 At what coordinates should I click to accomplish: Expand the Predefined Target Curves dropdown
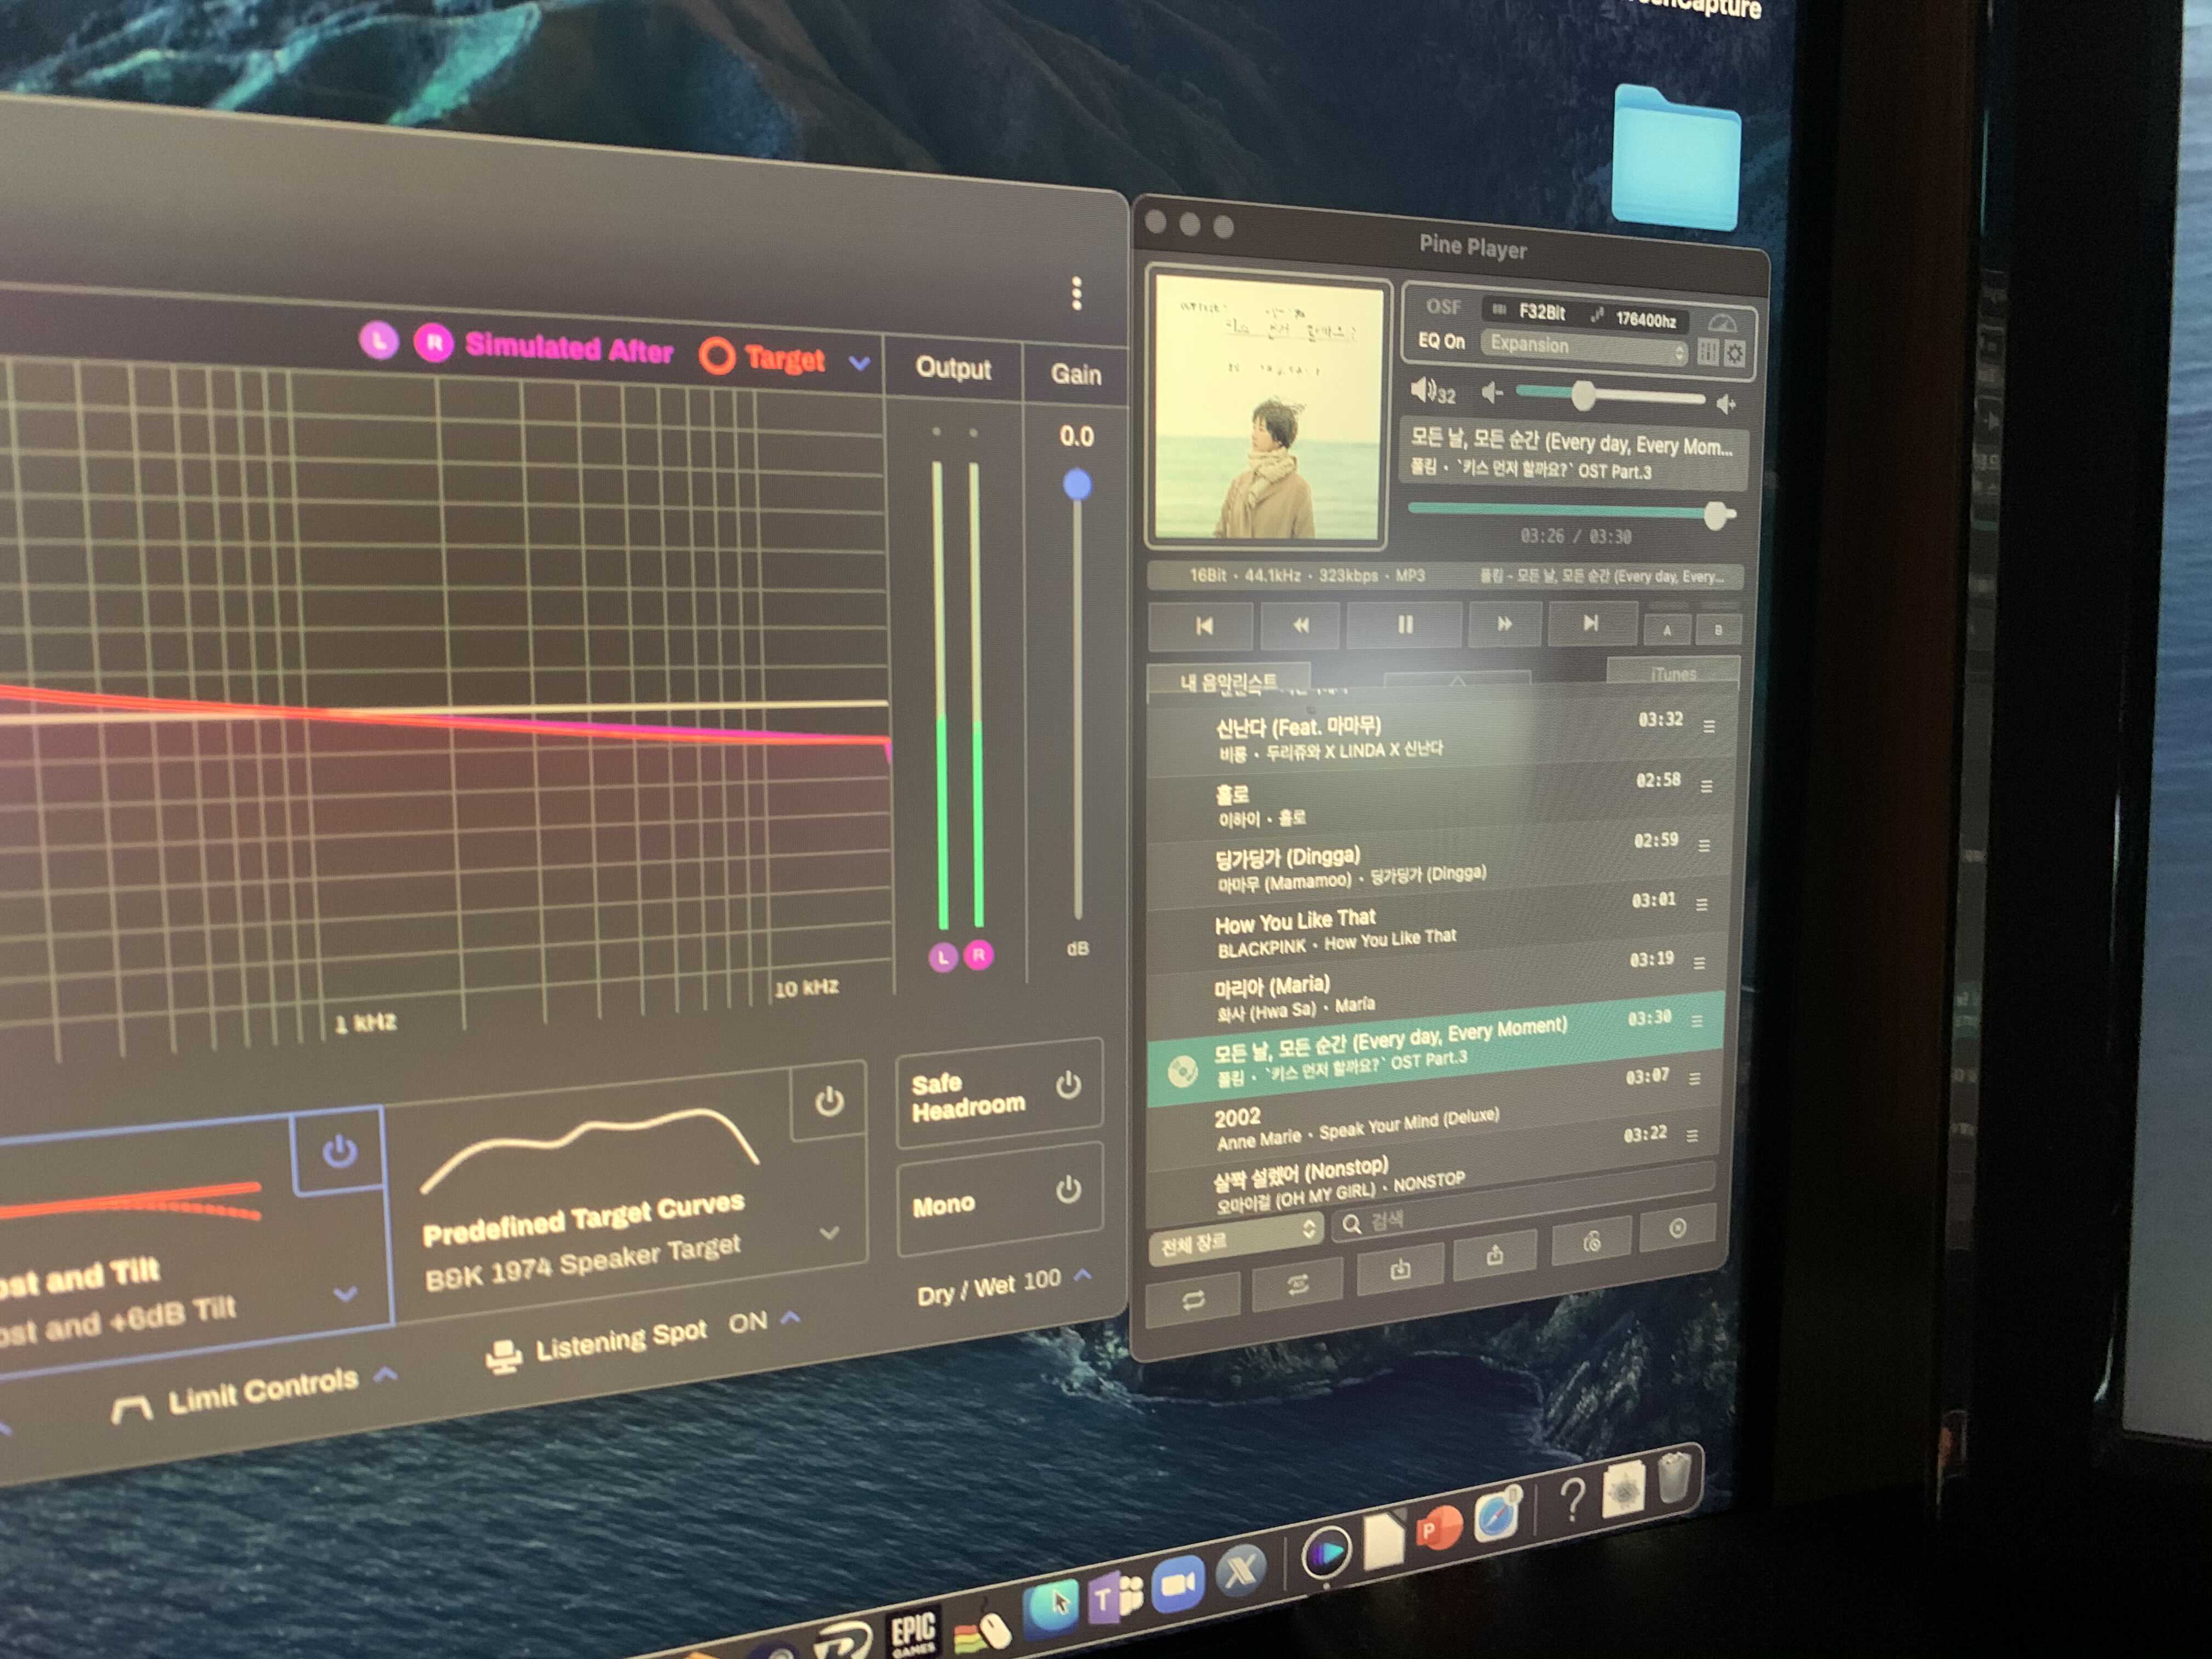click(829, 1233)
